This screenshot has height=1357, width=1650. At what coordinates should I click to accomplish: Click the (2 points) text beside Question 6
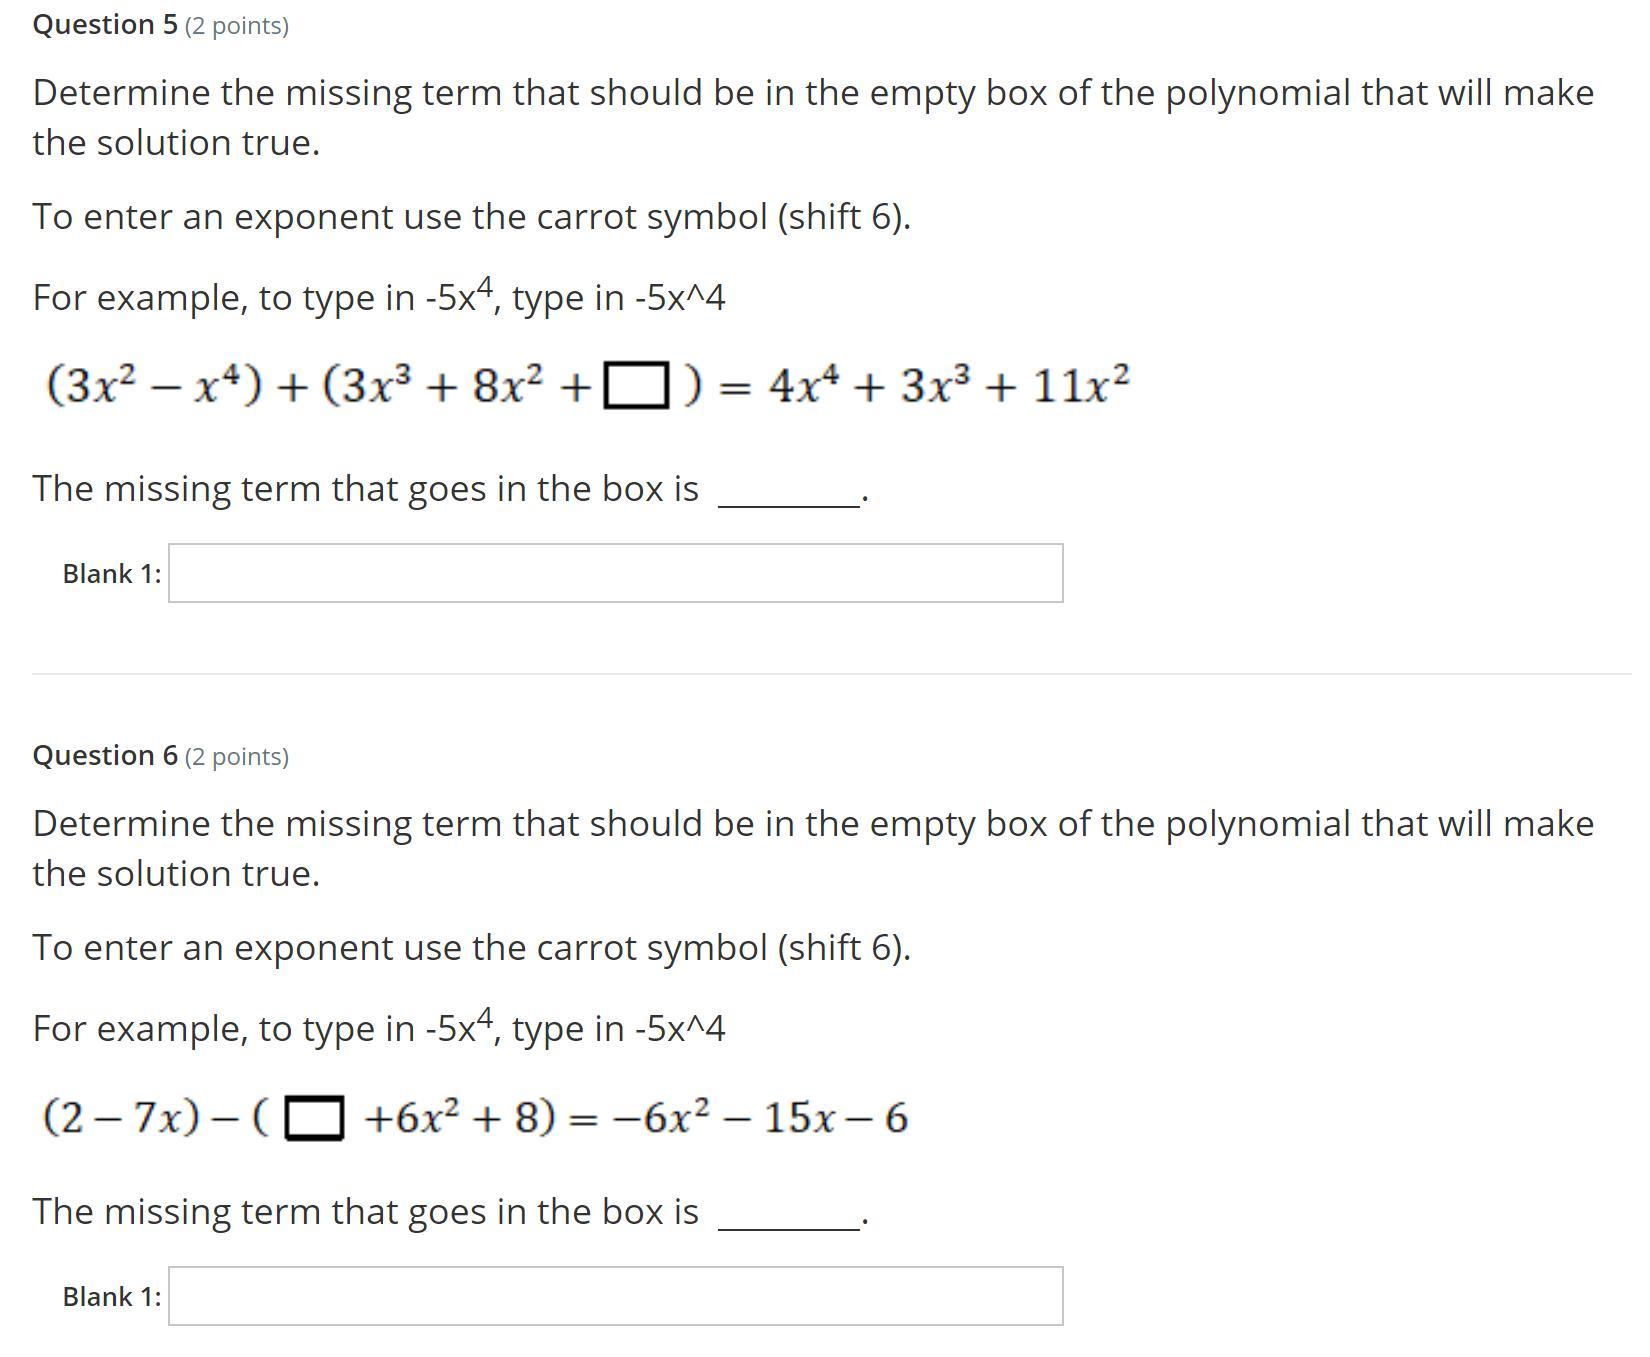click(x=237, y=757)
